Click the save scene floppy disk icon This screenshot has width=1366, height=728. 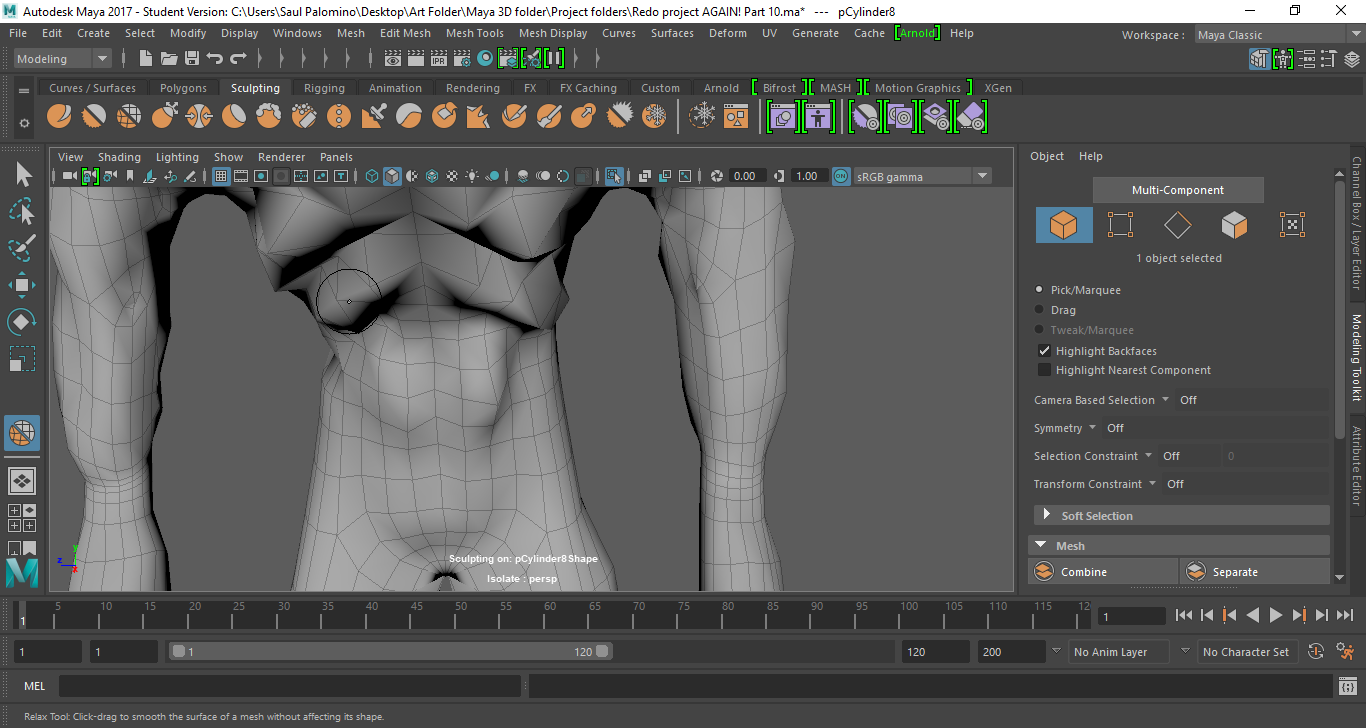tap(192, 59)
